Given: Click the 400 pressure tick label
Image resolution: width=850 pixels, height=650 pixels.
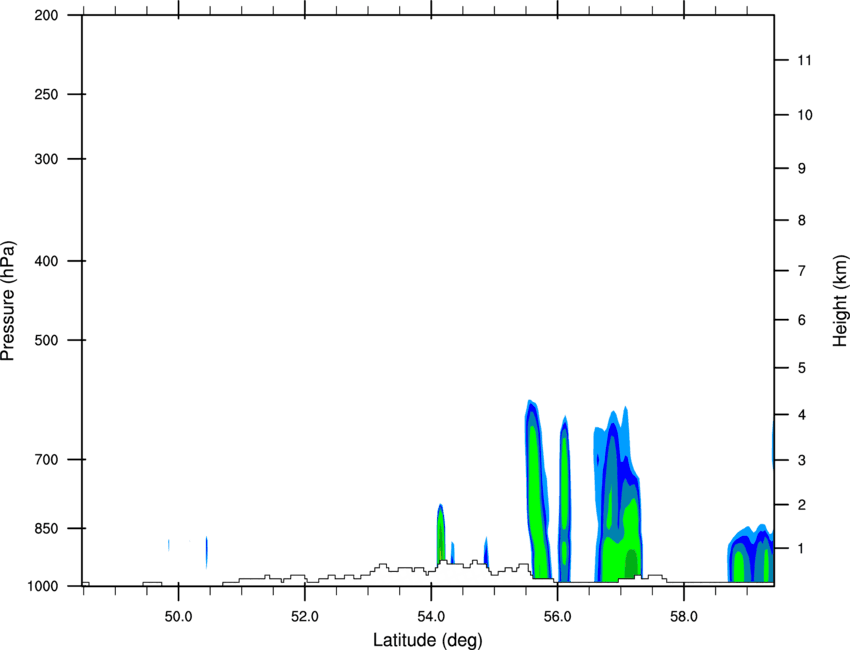Looking at the screenshot, I should pyautogui.click(x=47, y=261).
